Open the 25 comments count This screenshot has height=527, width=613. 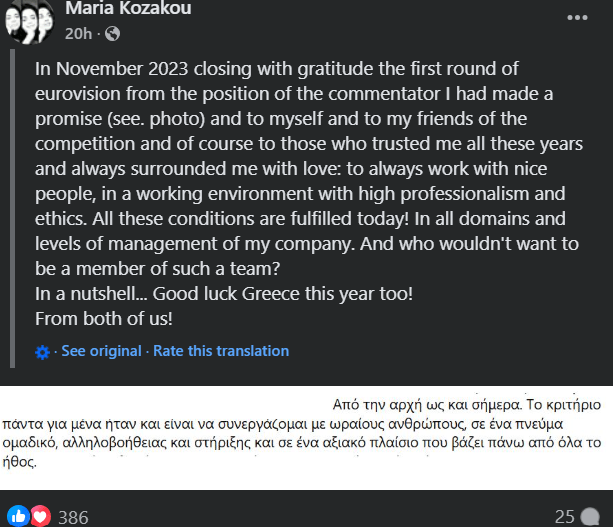click(565, 517)
